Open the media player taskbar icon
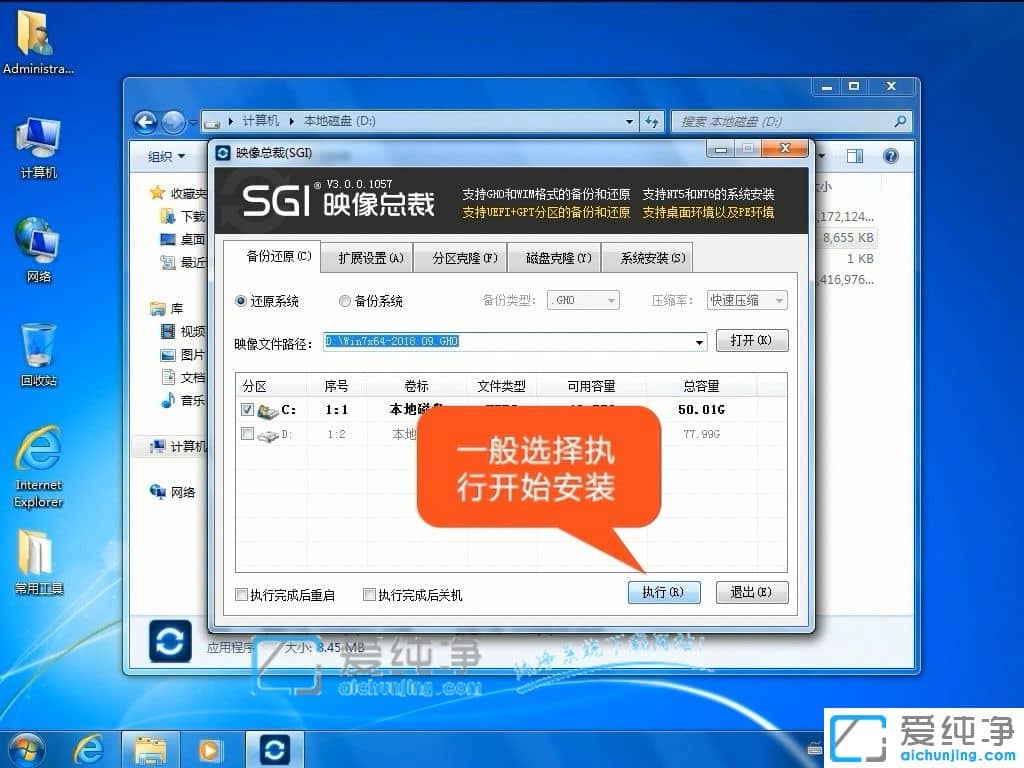This screenshot has width=1024, height=768. 210,748
